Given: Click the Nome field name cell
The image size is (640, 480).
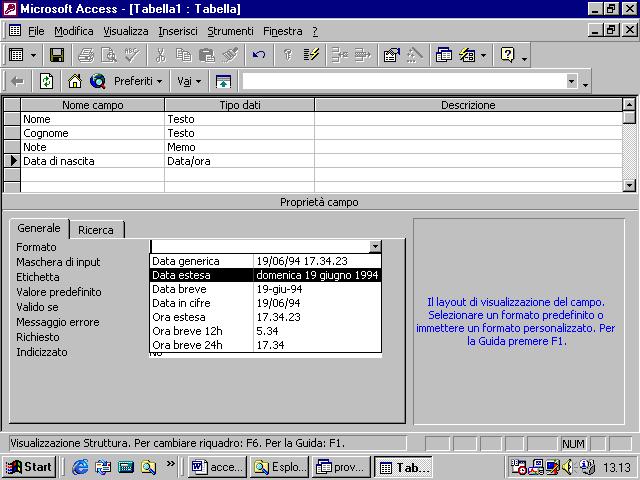Looking at the screenshot, I should [93, 119].
